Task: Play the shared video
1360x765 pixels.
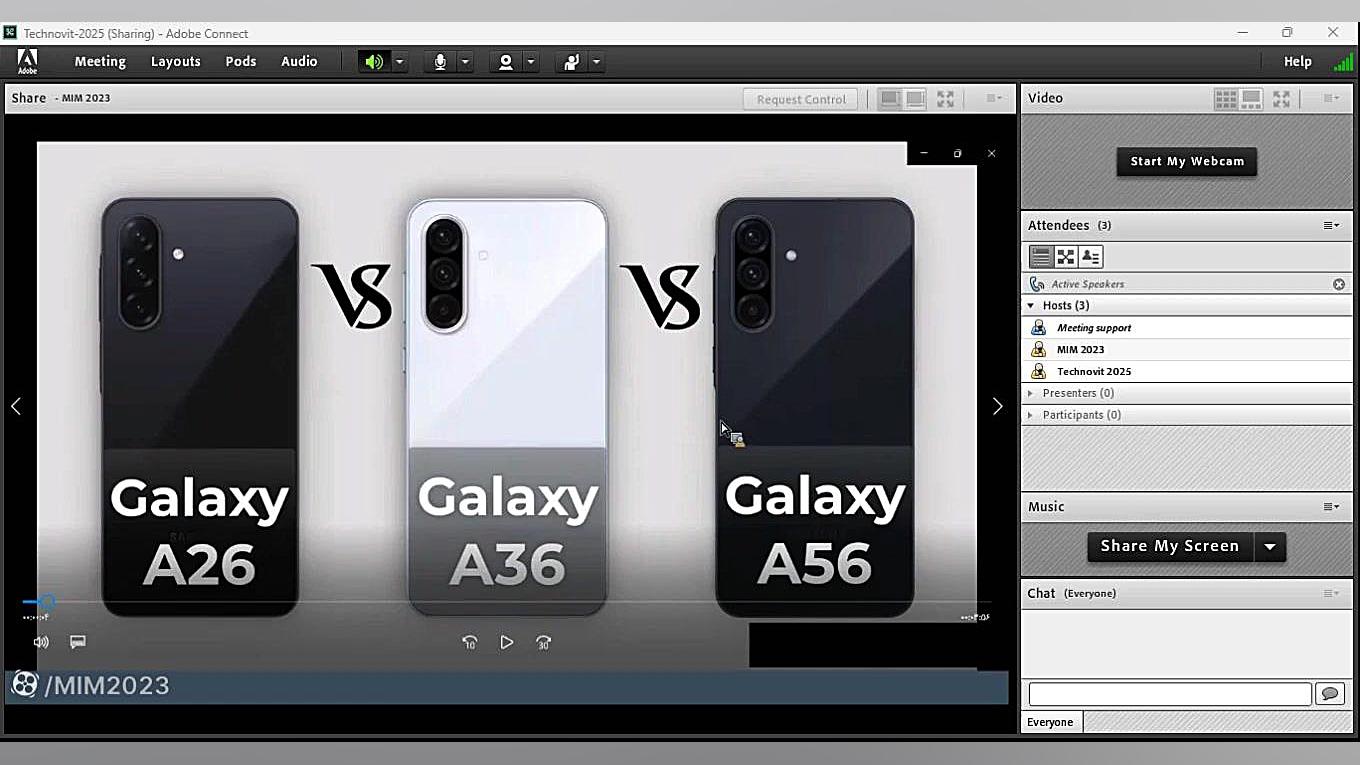Action: click(507, 642)
